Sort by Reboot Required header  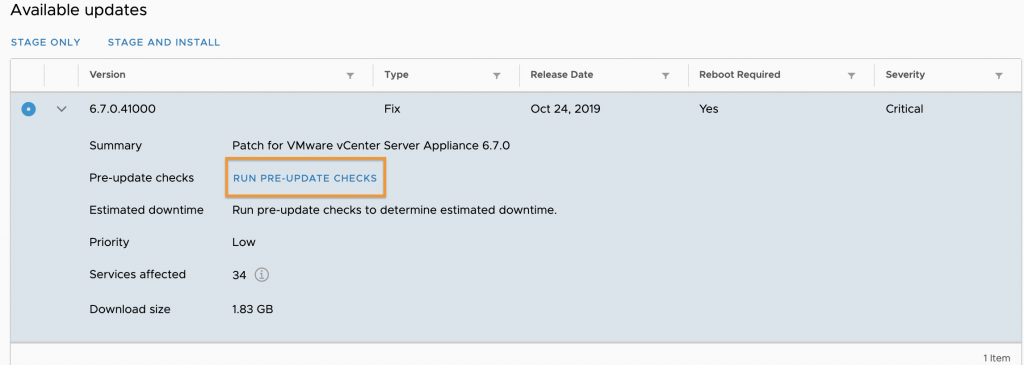pyautogui.click(x=739, y=74)
